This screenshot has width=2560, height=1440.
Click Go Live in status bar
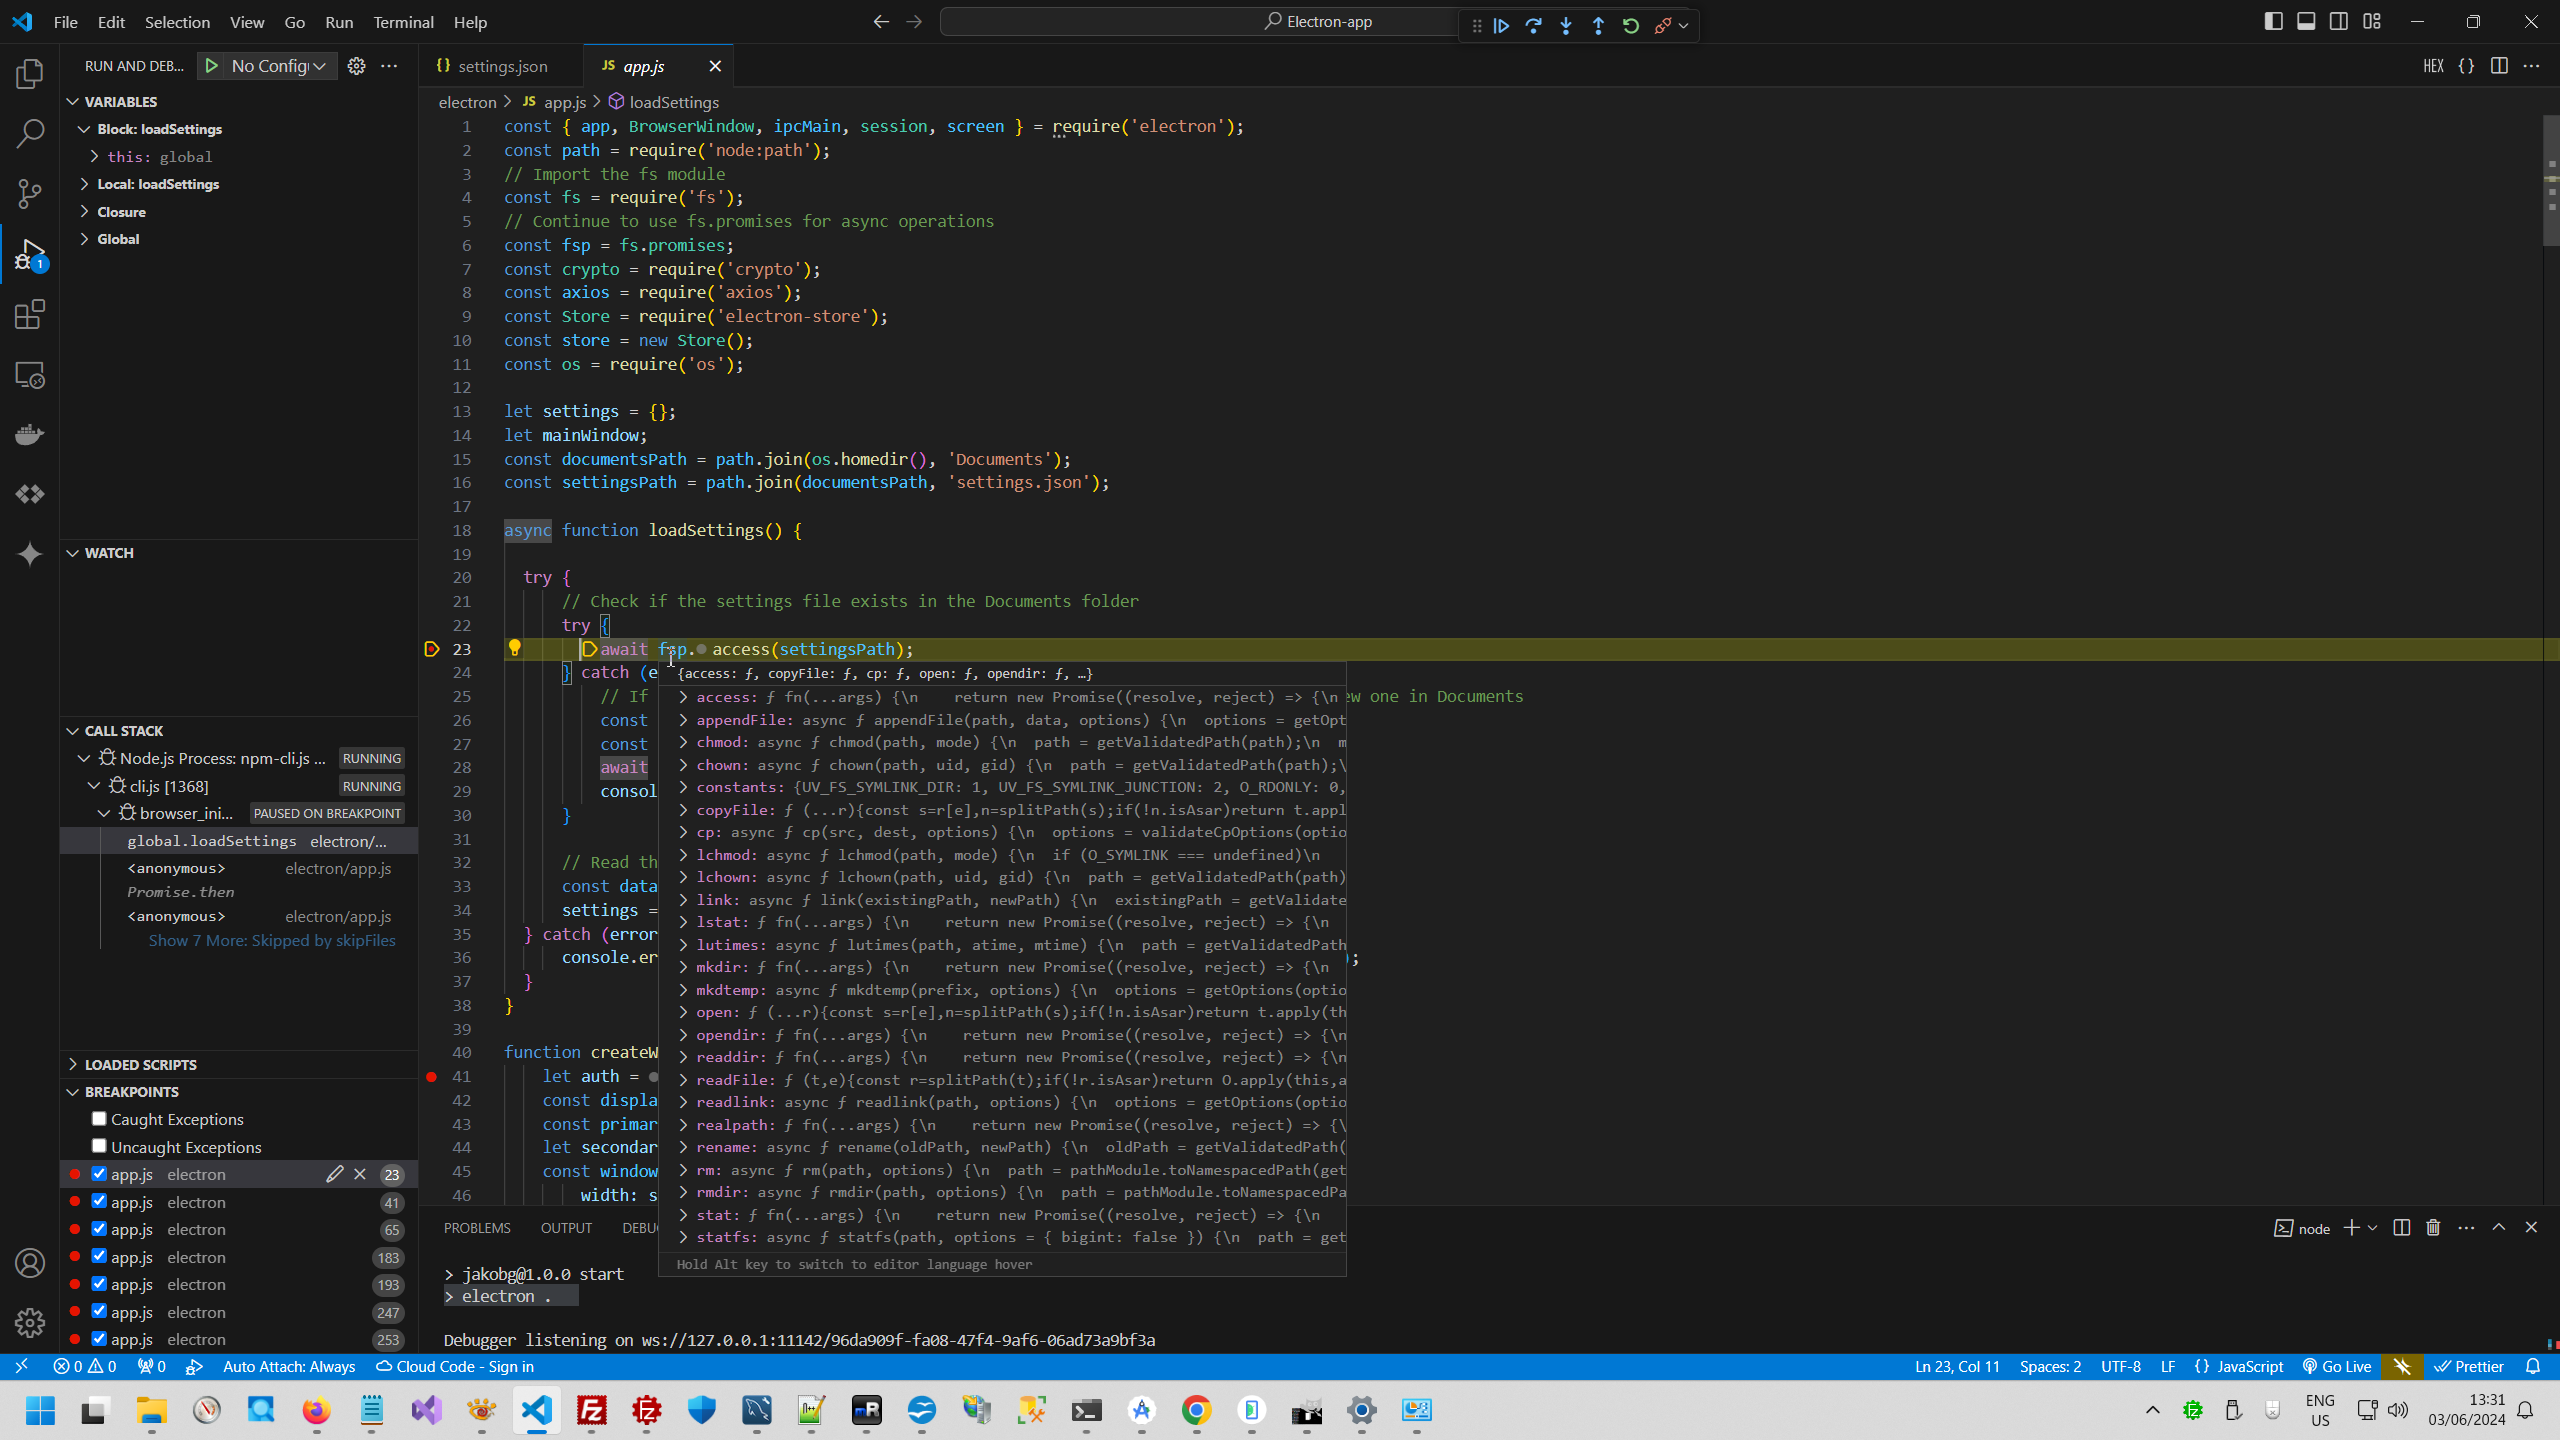[2337, 1366]
